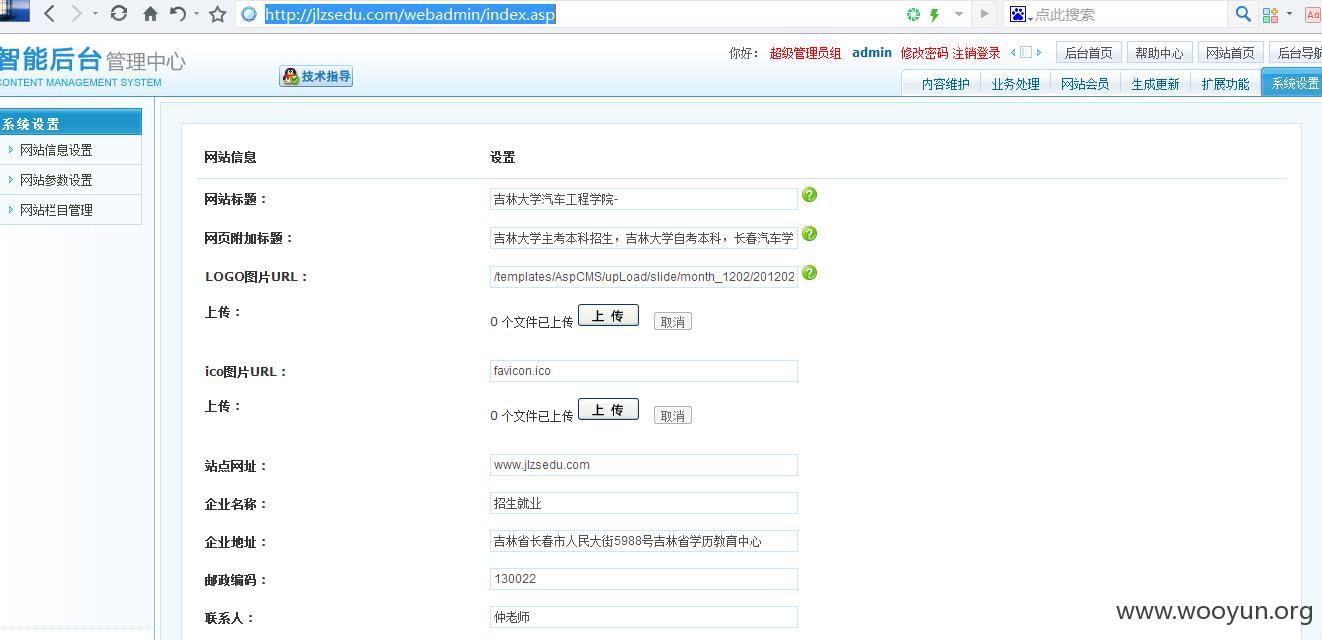Image resolution: width=1322 pixels, height=640 pixels.
Task: Click the 帮助中心 button
Action: click(x=1158, y=53)
